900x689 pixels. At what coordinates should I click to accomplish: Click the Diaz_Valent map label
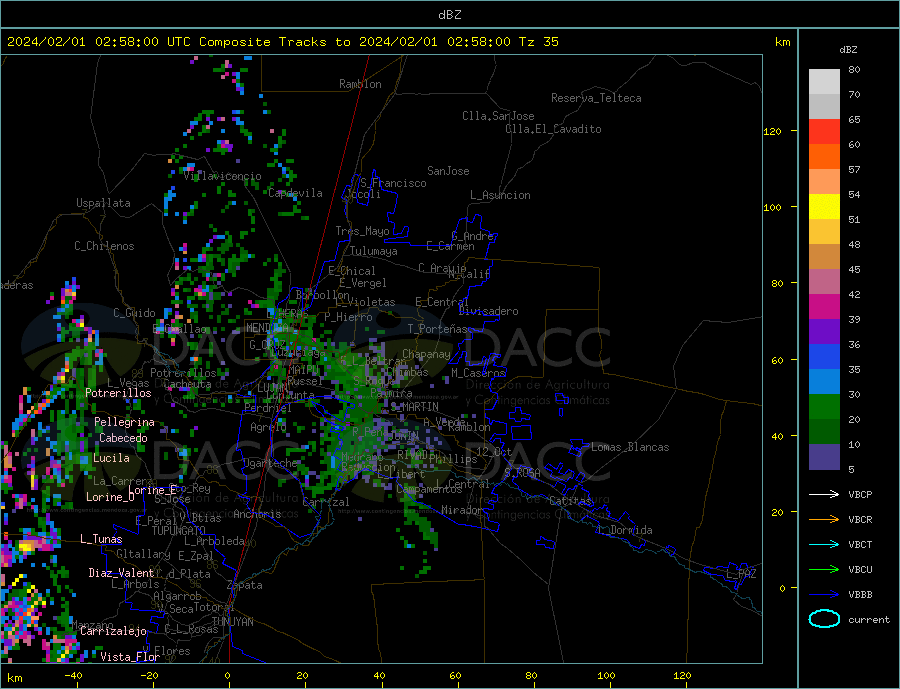[x=121, y=573]
